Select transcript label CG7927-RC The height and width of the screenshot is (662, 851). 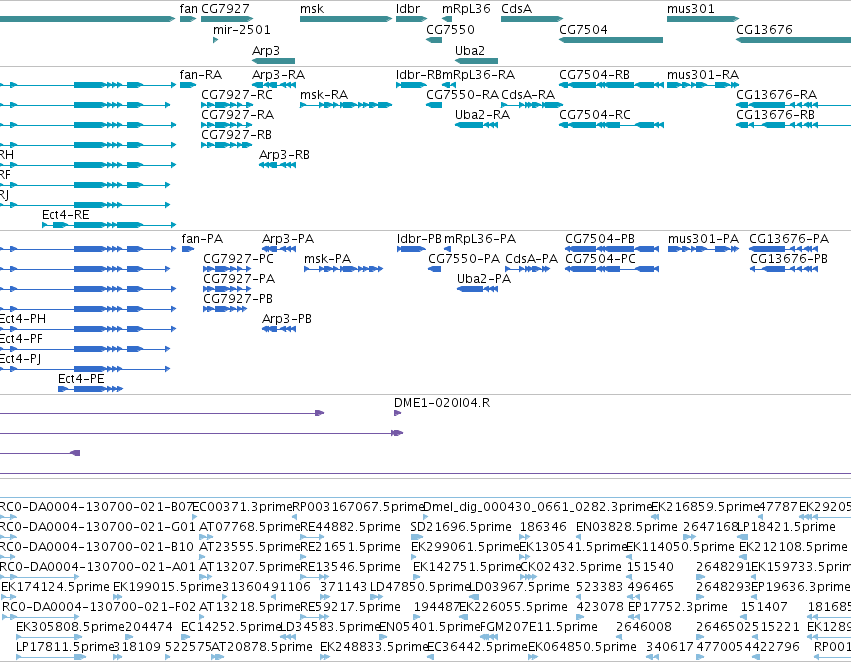coord(237,94)
